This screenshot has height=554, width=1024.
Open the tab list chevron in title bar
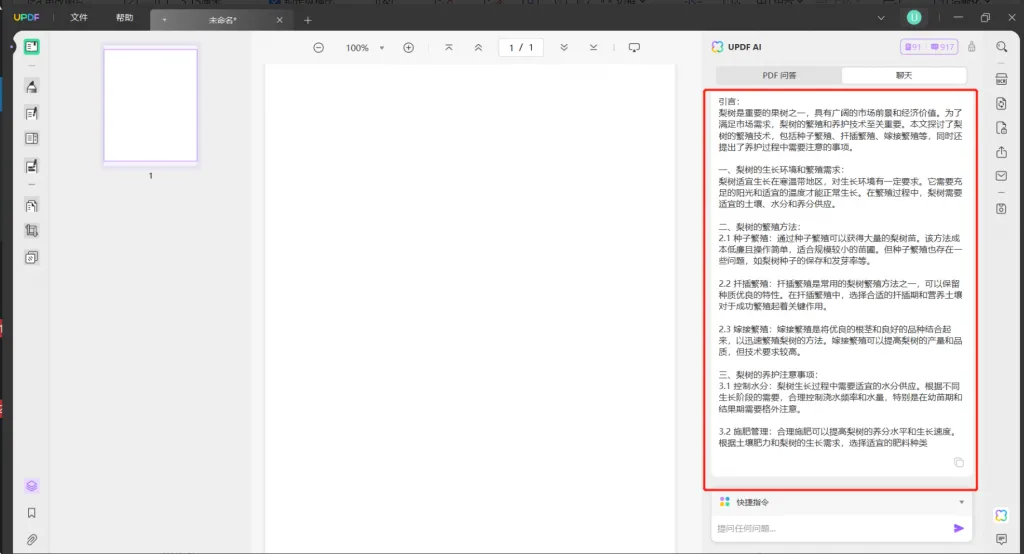point(881,18)
